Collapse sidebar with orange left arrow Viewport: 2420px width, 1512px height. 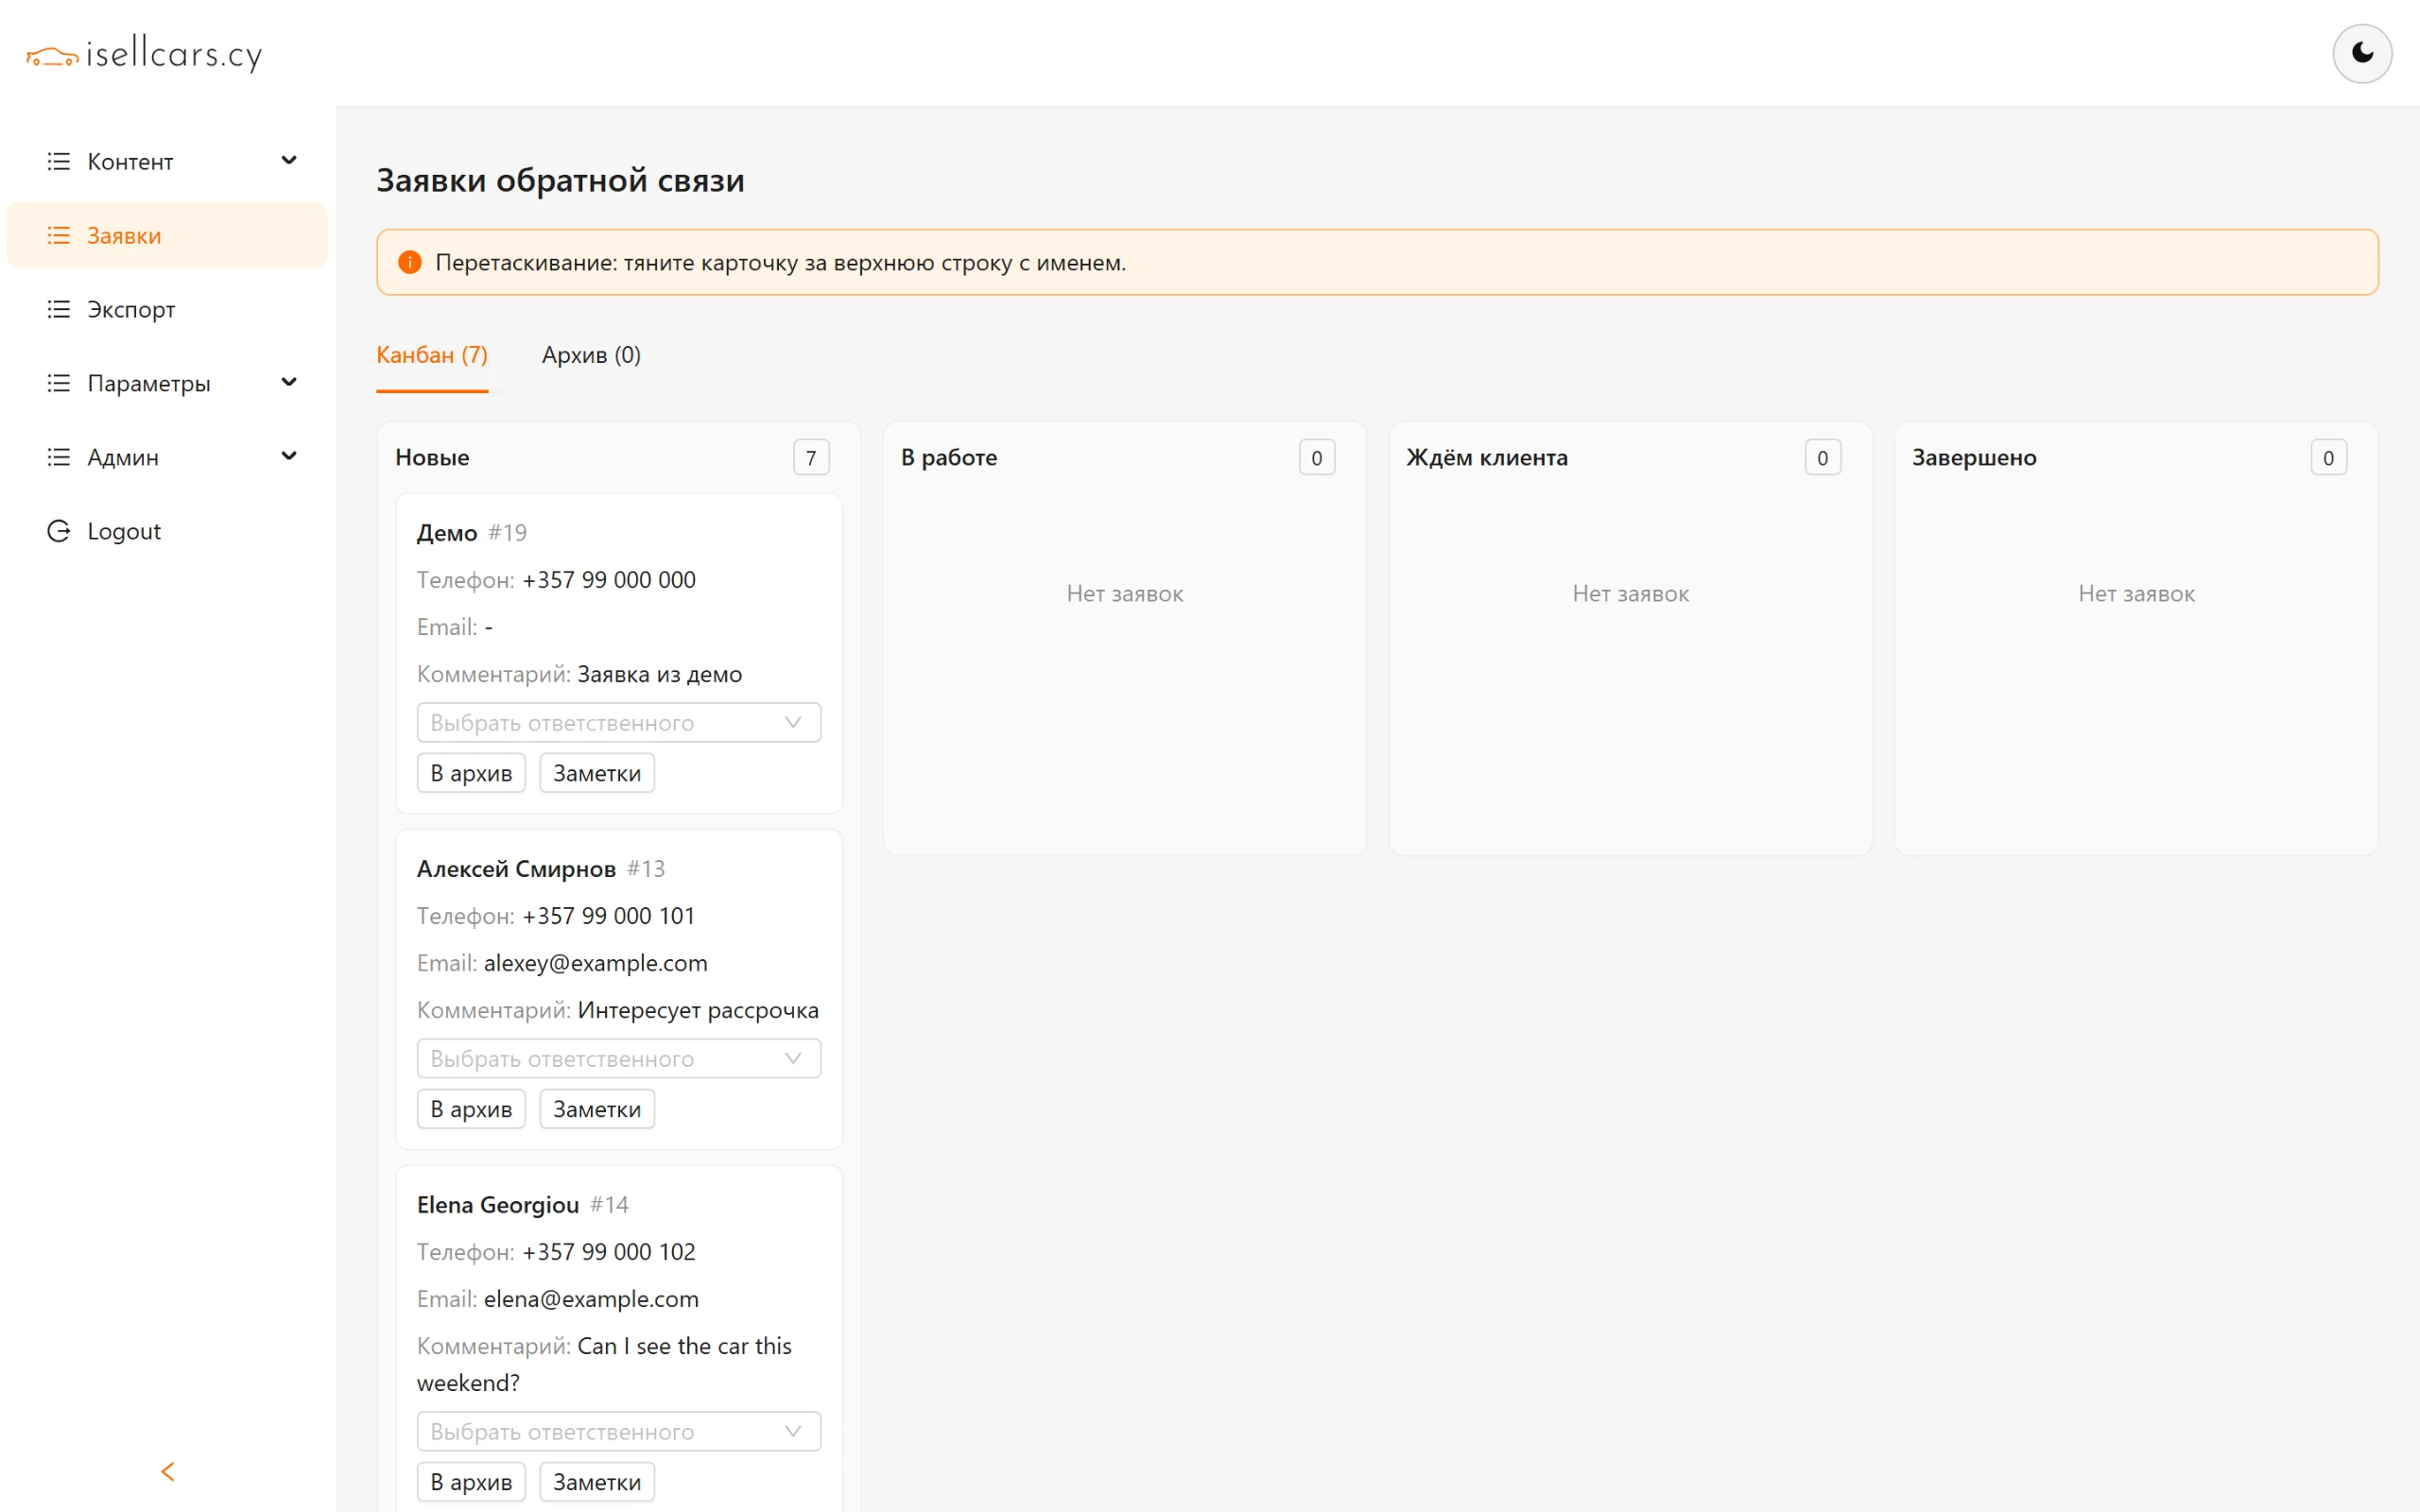pyautogui.click(x=168, y=1471)
